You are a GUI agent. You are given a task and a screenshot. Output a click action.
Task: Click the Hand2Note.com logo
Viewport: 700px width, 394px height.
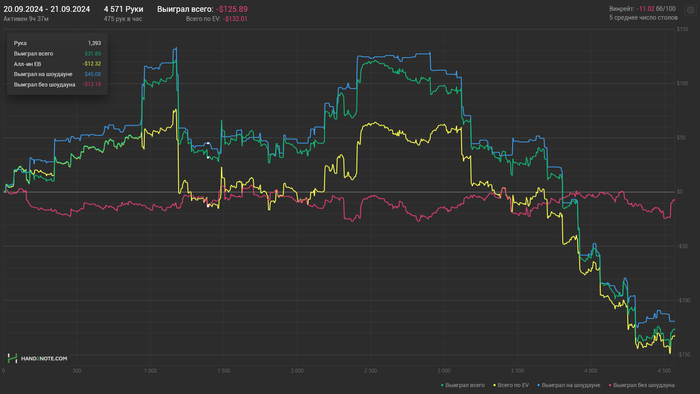[x=38, y=358]
